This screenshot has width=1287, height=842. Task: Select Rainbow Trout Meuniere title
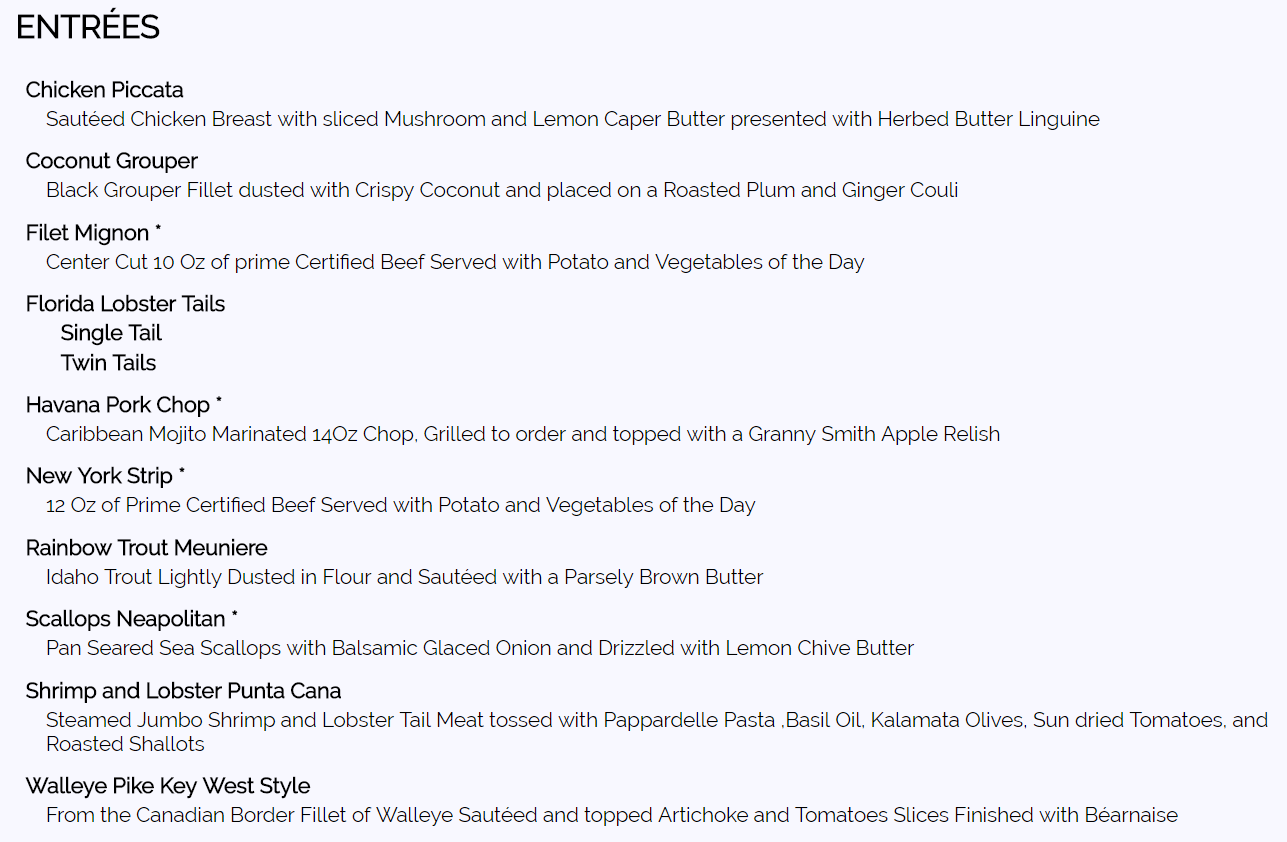pyautogui.click(x=147, y=548)
